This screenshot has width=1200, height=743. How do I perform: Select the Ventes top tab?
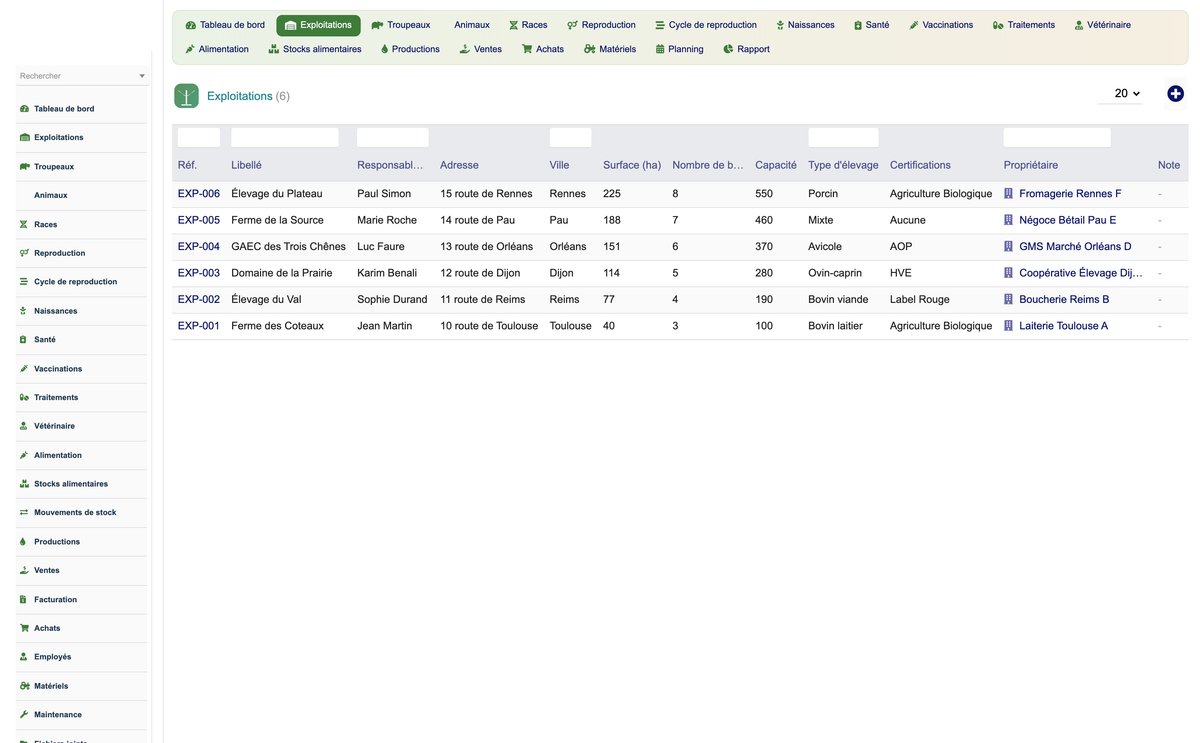(481, 49)
